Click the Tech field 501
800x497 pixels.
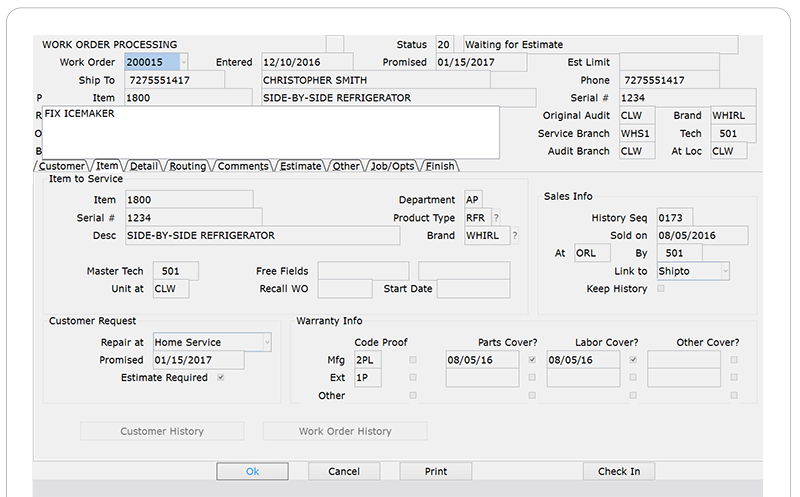733,134
